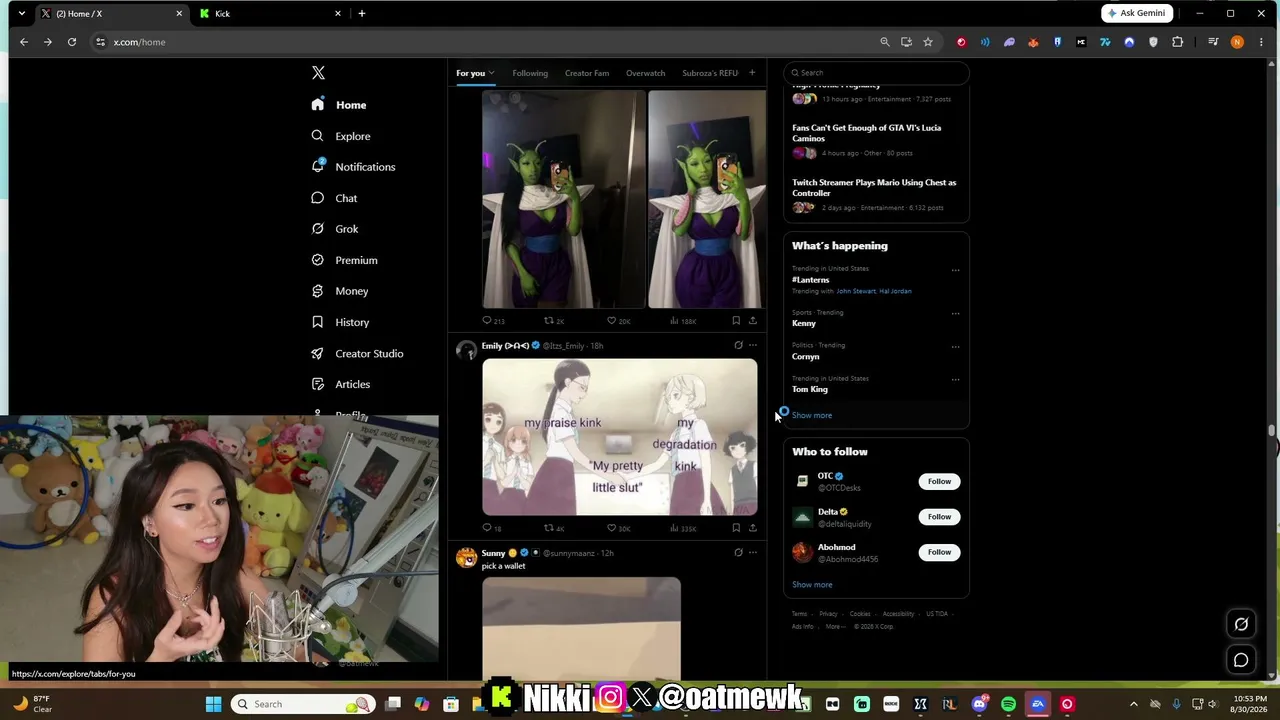Switch to the Creator Fam tab

(587, 73)
